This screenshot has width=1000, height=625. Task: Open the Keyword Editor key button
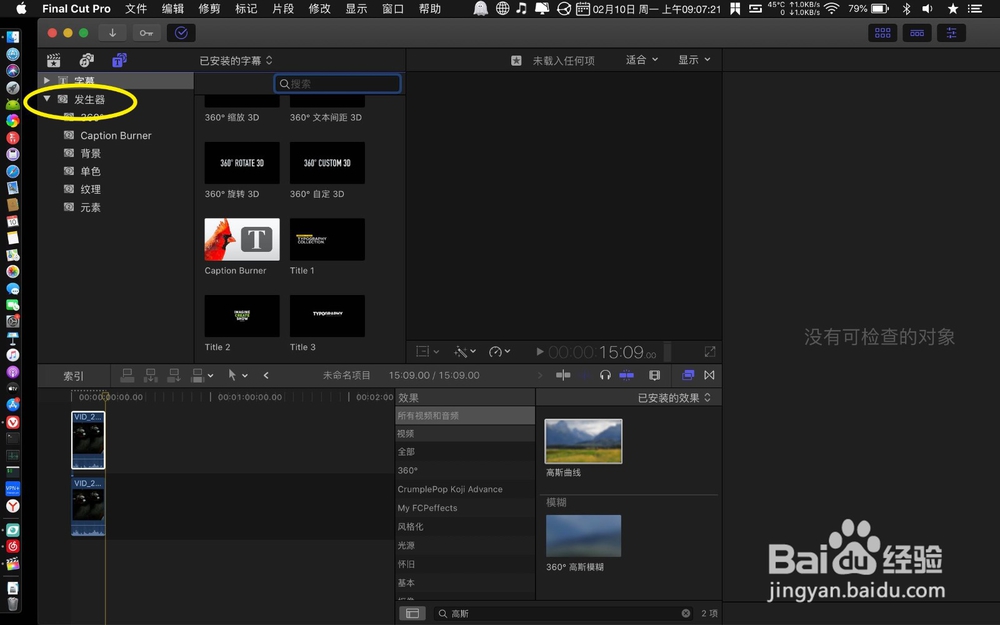click(x=146, y=33)
